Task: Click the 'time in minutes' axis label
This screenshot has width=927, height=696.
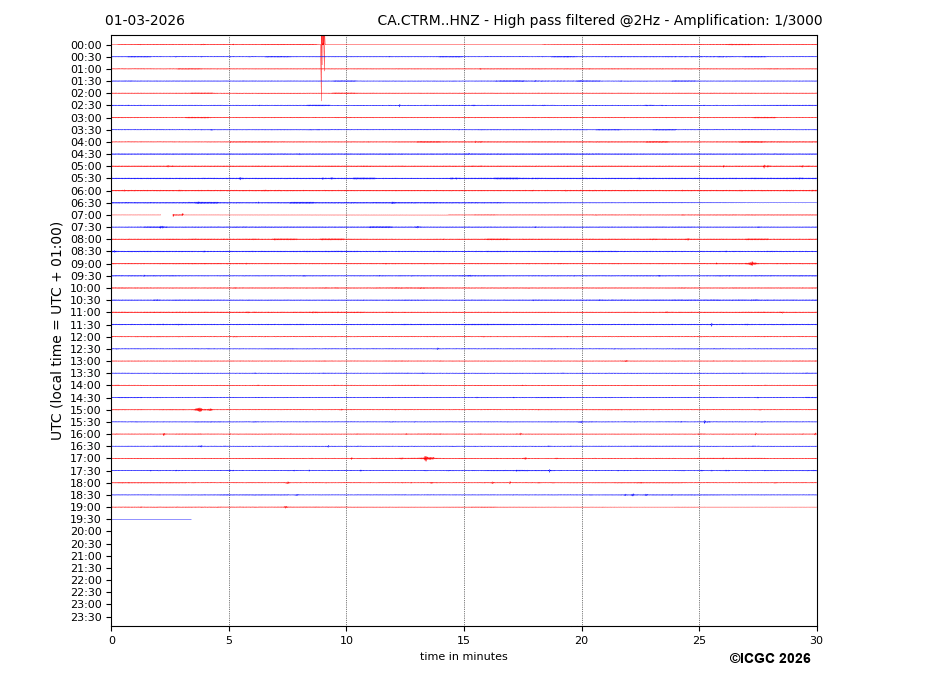Action: pos(463,657)
